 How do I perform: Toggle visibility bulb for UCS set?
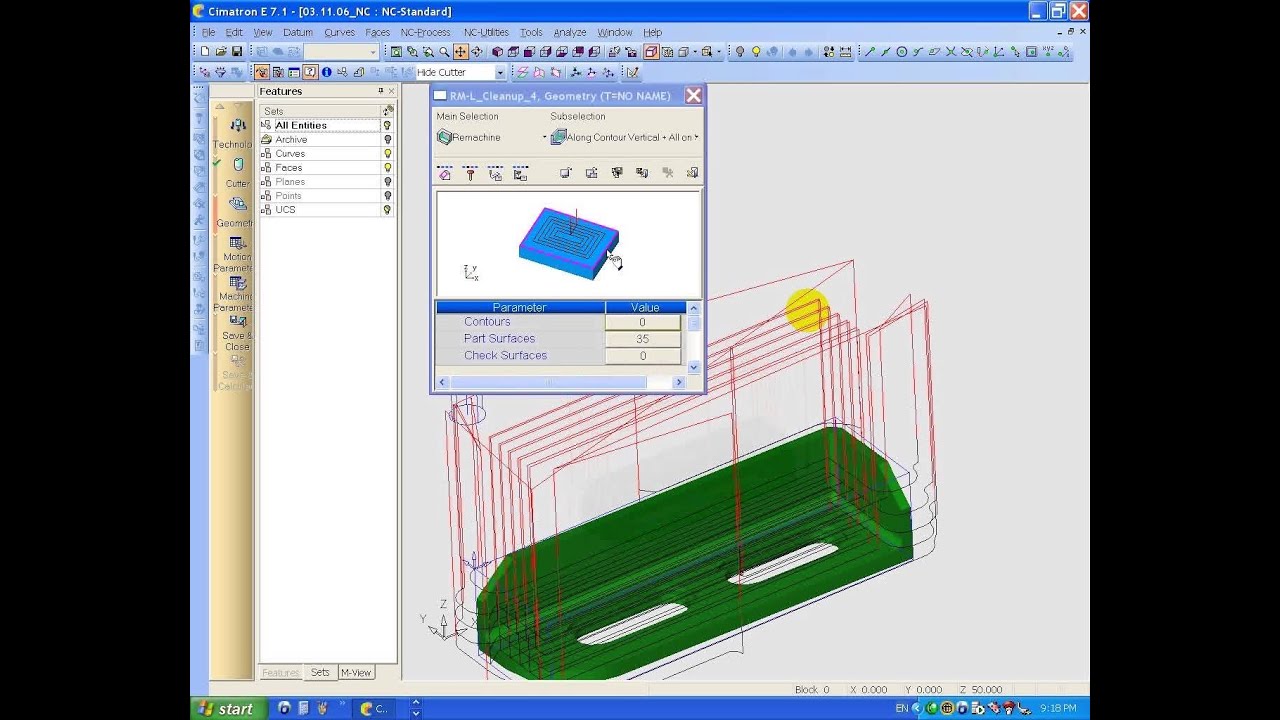(x=387, y=209)
